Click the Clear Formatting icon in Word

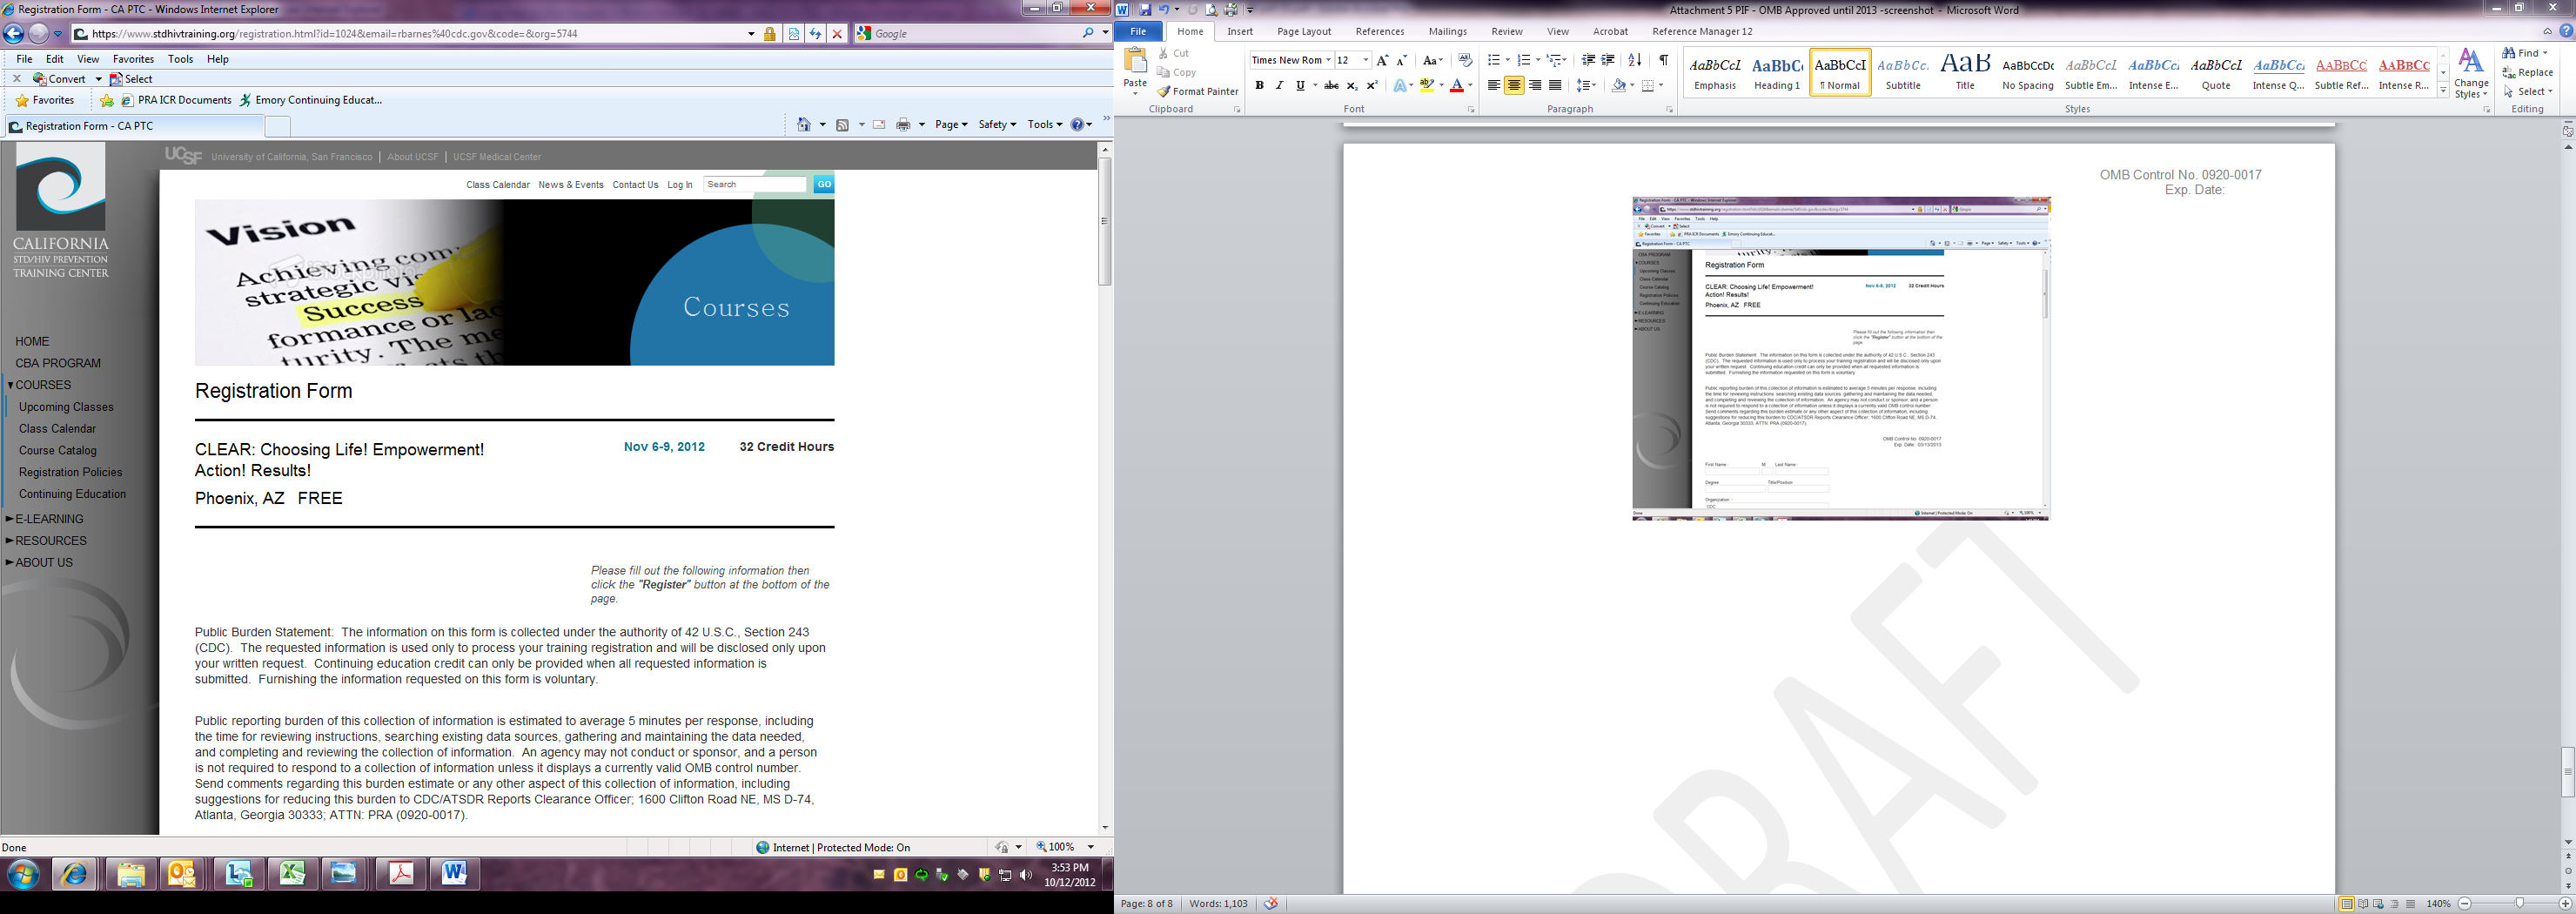click(1465, 60)
